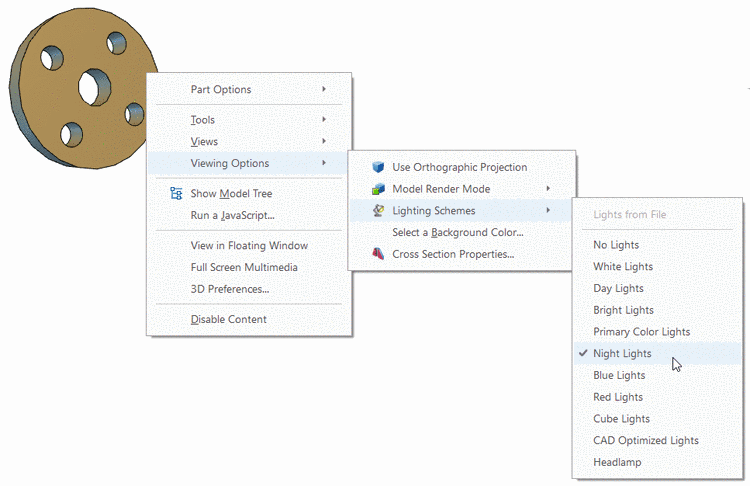This screenshot has height=486, width=750.
Task: Click the Lighting Schemes lamp icon
Action: pyautogui.click(x=378, y=210)
